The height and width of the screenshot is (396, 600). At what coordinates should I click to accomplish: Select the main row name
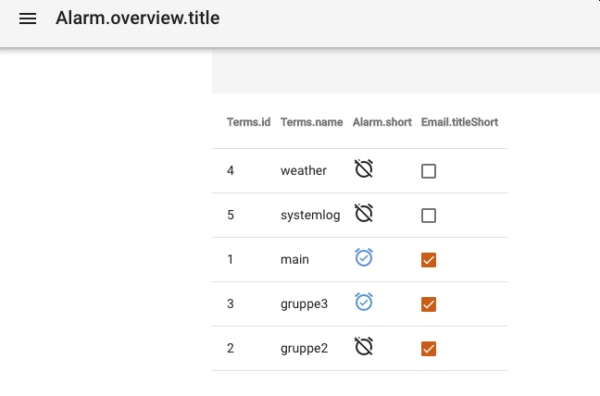tap(295, 259)
